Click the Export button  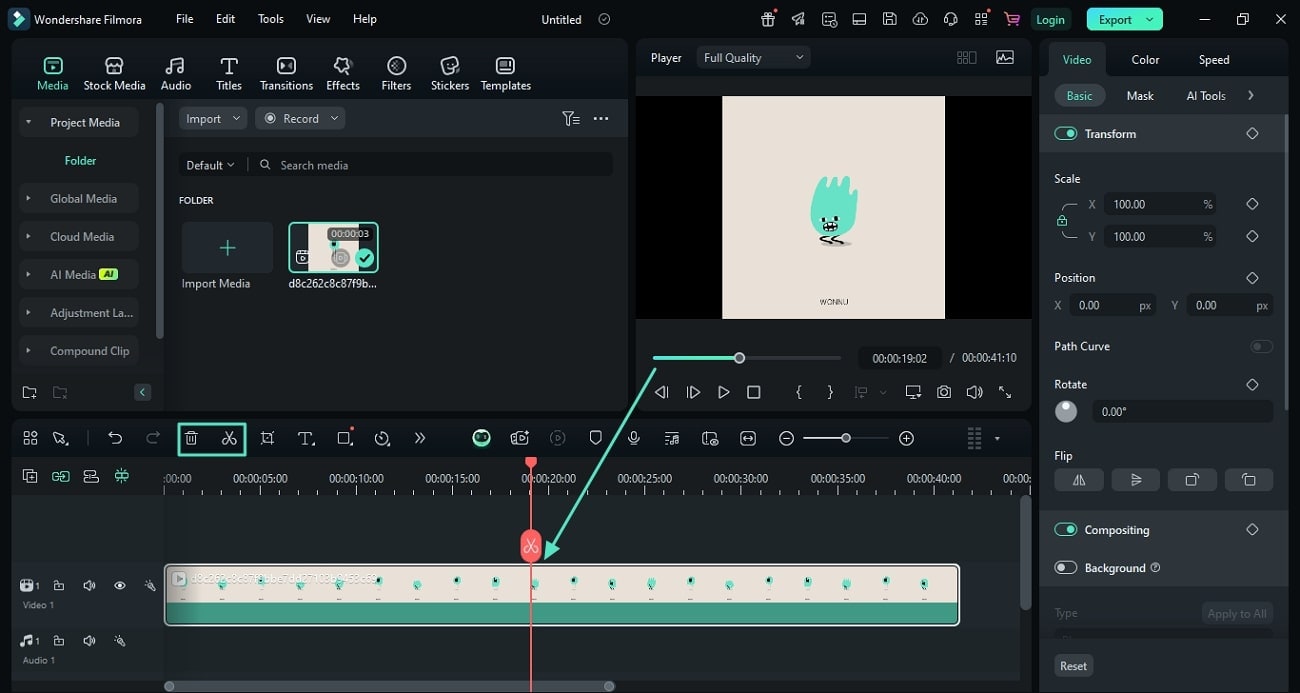pos(1124,19)
